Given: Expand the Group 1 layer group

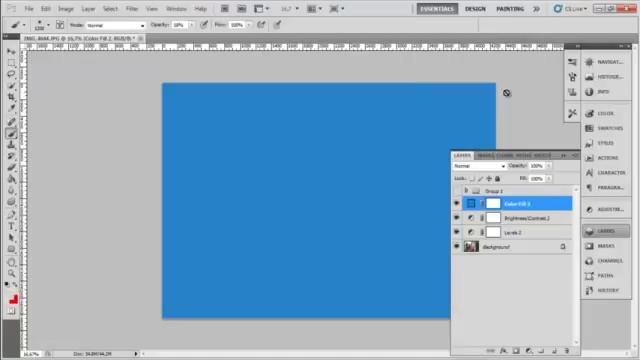Looking at the screenshot, I should point(466,191).
